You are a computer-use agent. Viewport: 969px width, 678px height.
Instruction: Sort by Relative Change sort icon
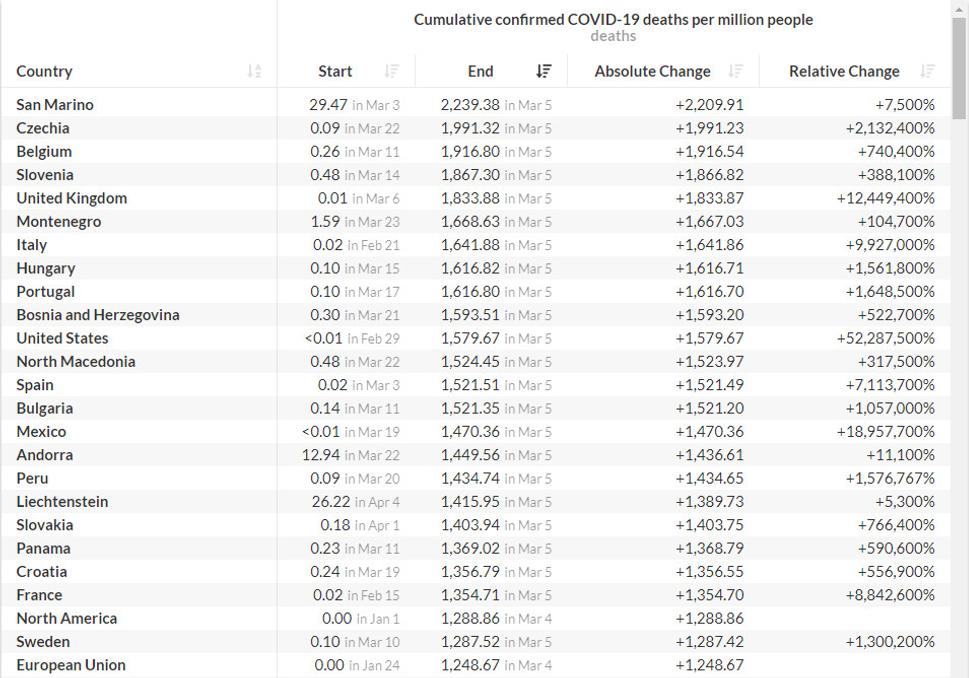tap(927, 71)
